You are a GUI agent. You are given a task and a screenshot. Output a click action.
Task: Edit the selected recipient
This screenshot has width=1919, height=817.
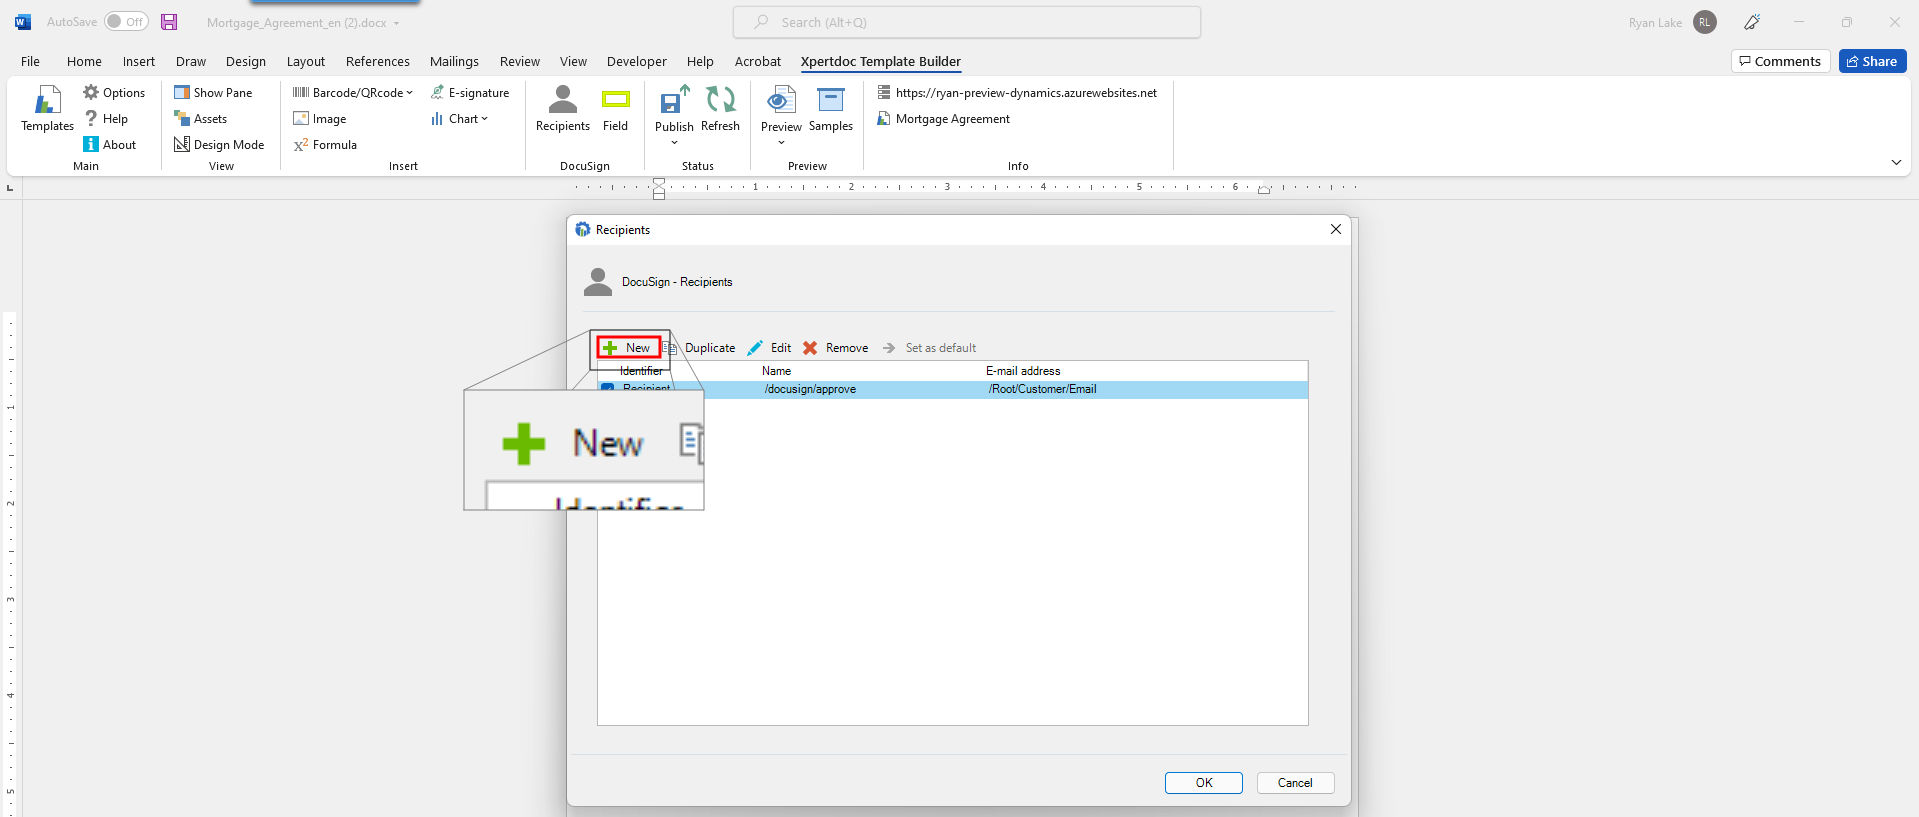[769, 348]
